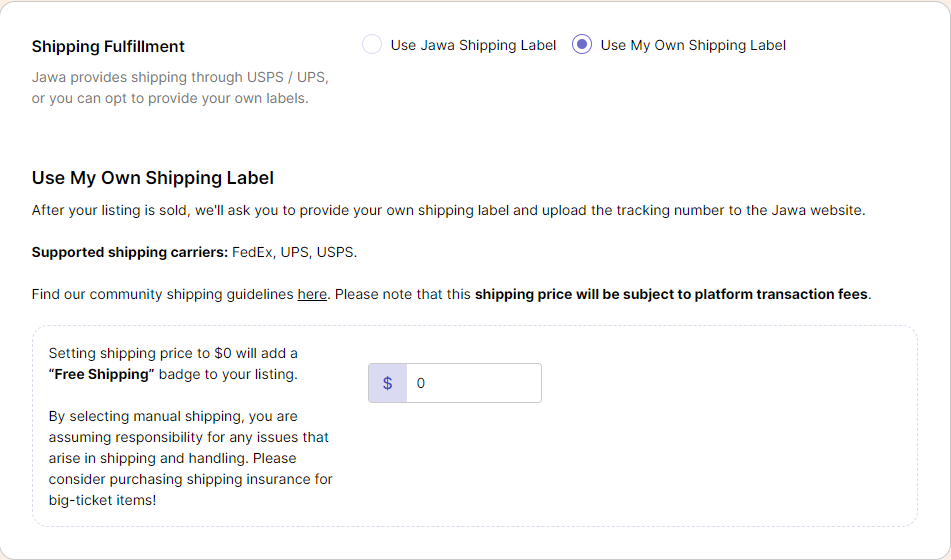
Task: Click the 'Use My Own Shipping Label' option text
Action: 693,46
